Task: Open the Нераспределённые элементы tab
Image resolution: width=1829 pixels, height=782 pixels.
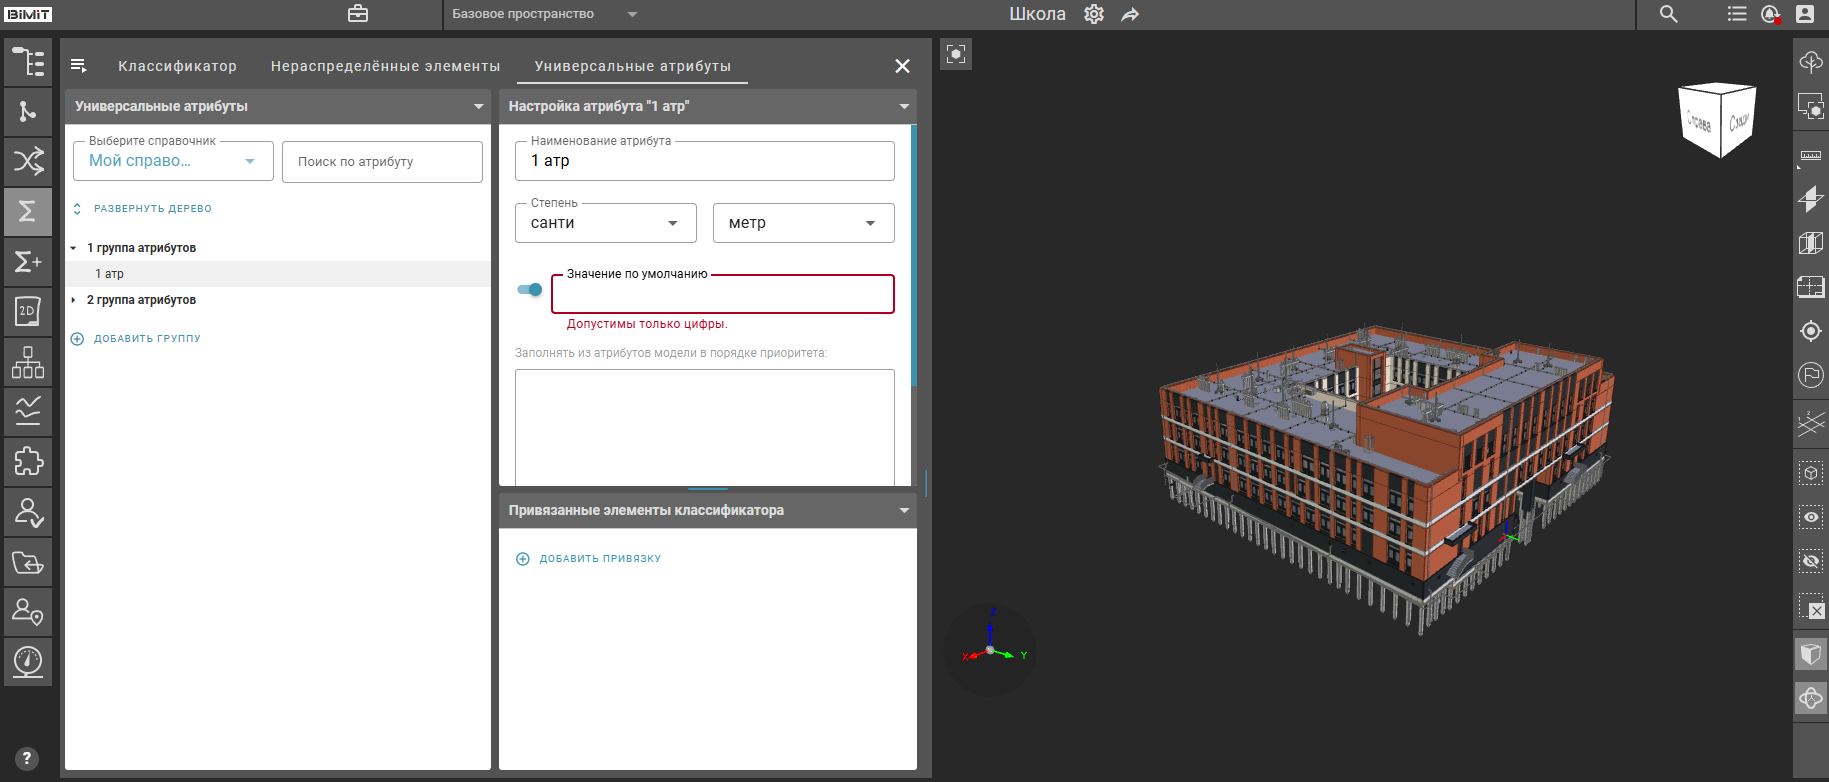Action: (x=385, y=66)
